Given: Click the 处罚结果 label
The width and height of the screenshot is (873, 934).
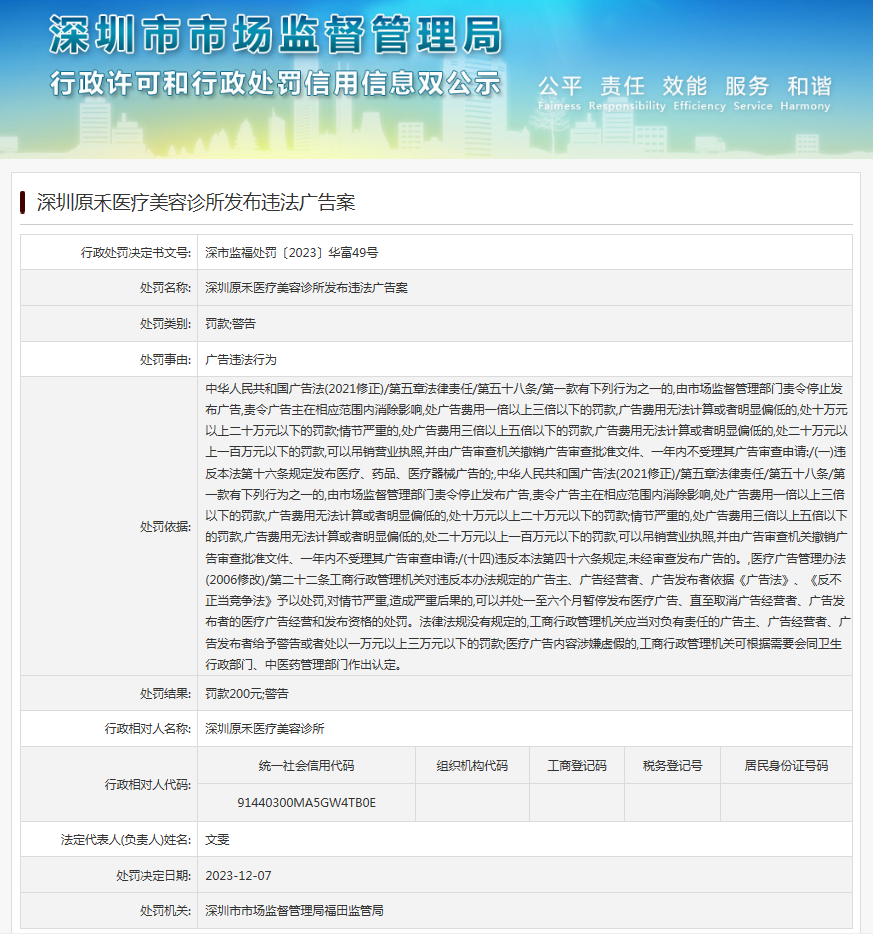Looking at the screenshot, I should coord(166,693).
